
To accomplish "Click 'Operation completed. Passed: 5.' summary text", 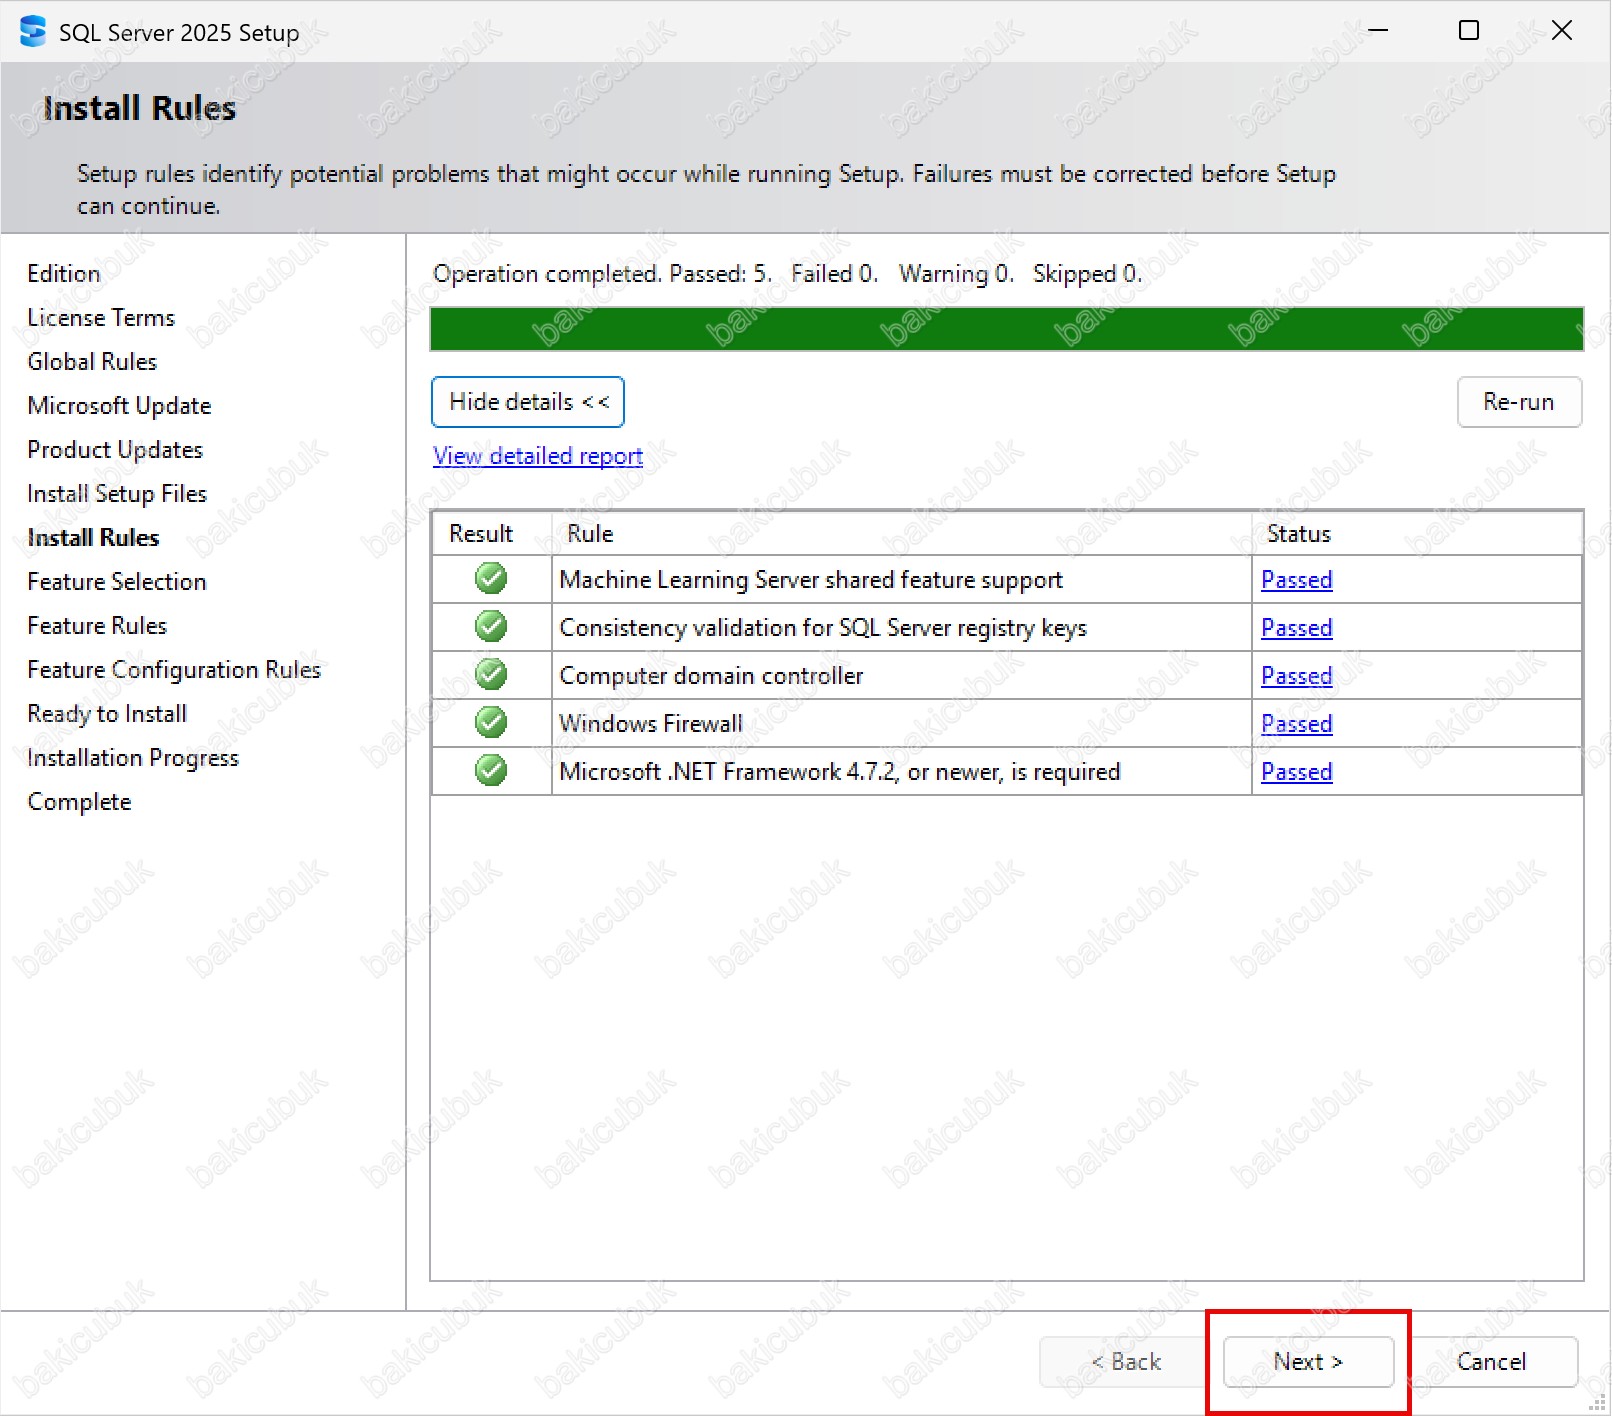I will pos(602,274).
